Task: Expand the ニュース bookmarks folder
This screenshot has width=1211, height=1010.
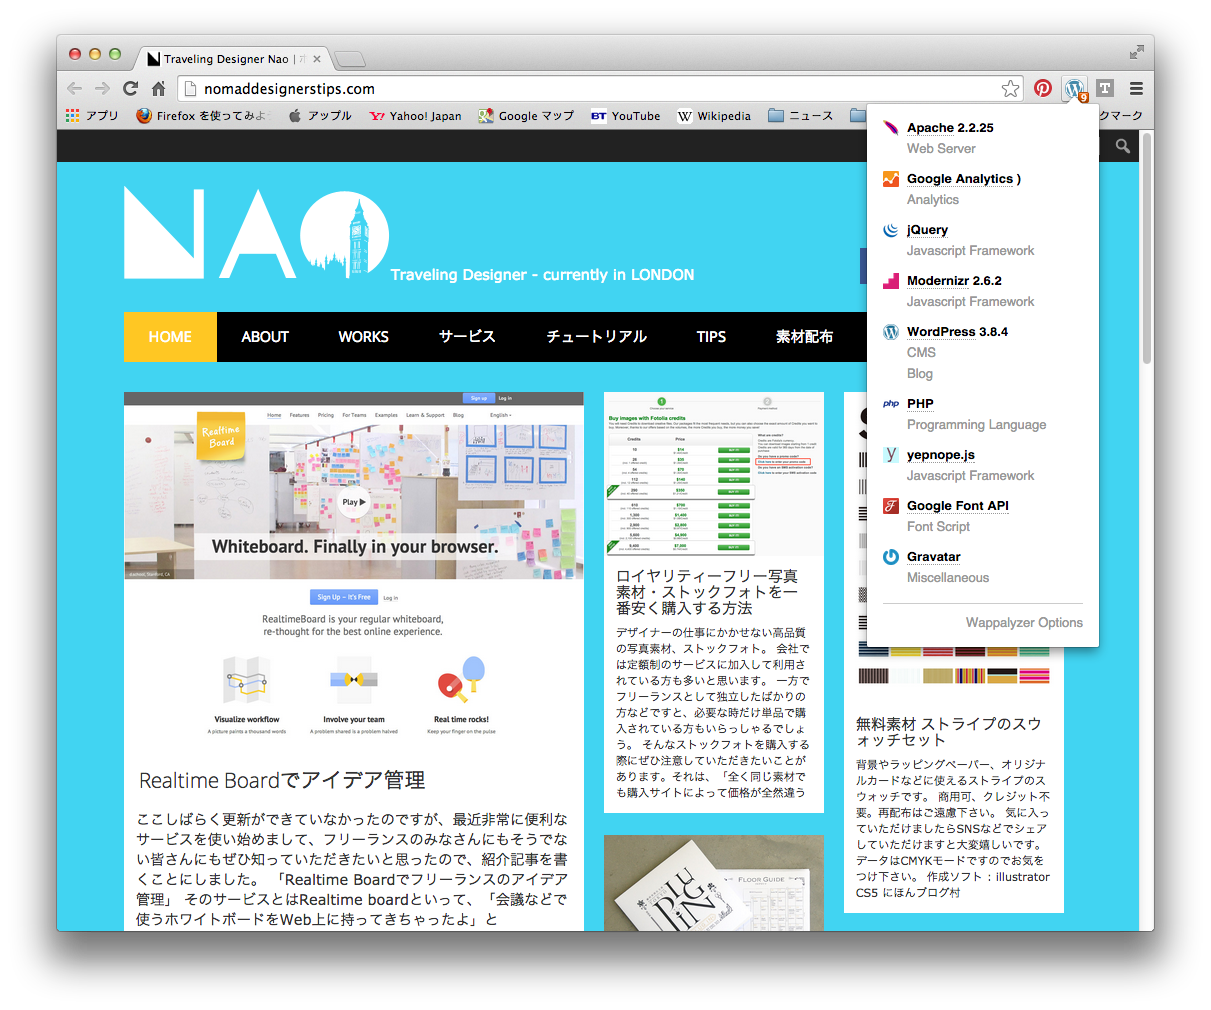Action: click(x=800, y=116)
